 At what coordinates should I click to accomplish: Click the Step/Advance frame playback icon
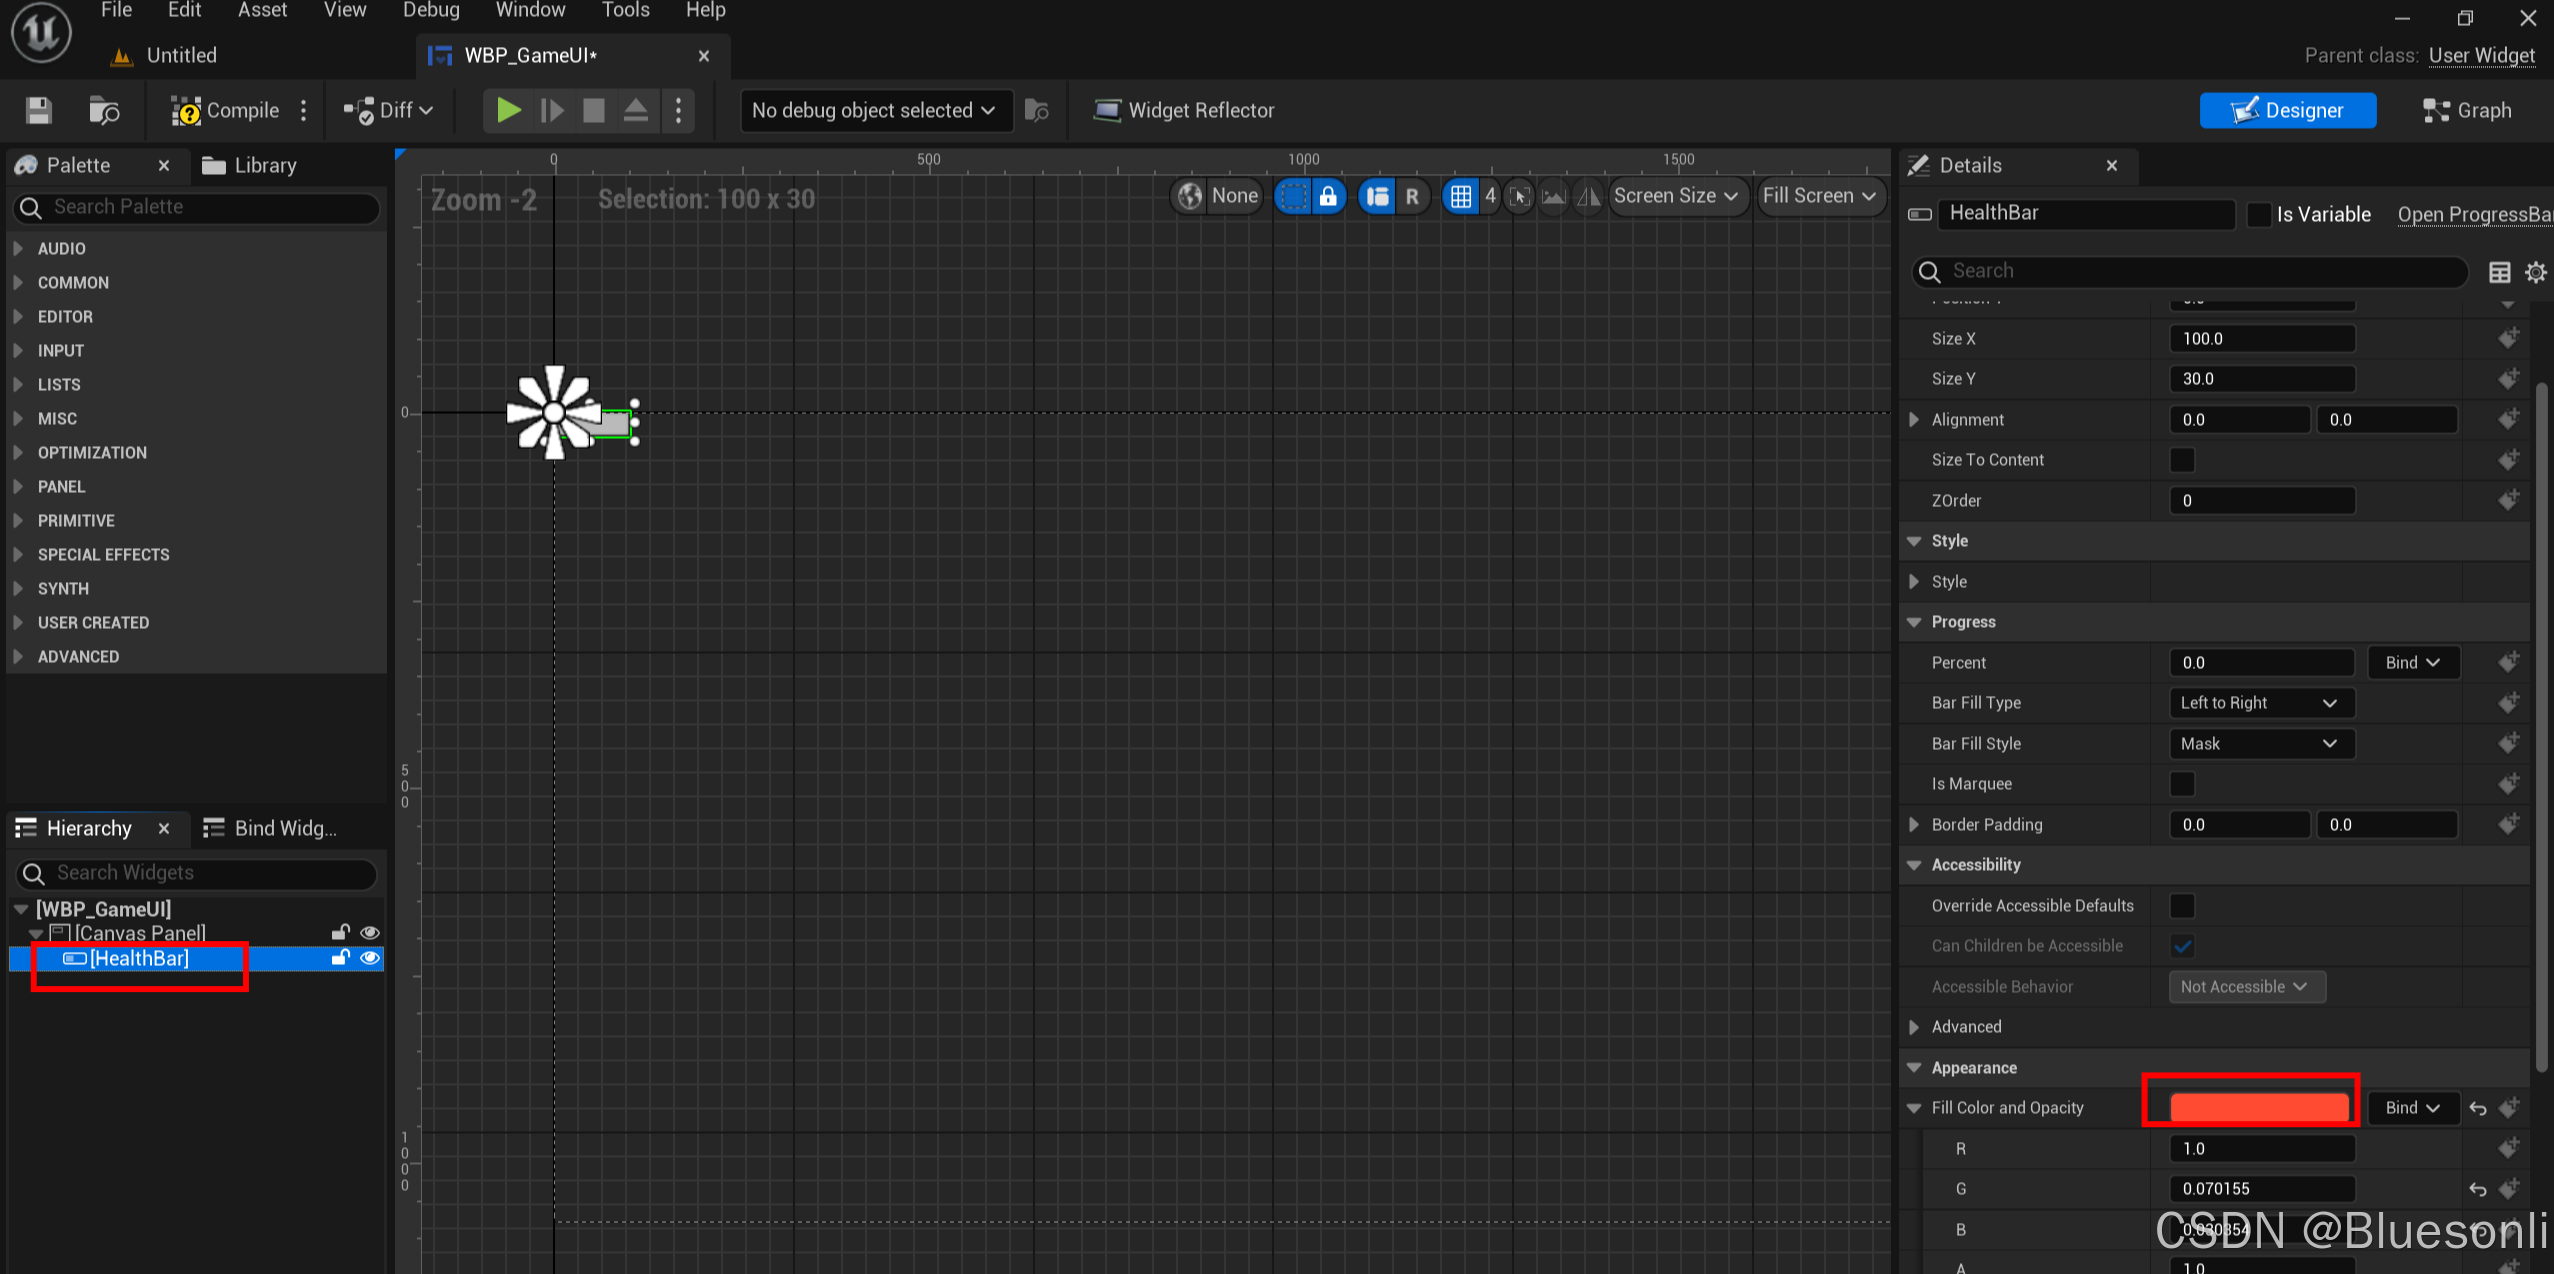click(552, 110)
